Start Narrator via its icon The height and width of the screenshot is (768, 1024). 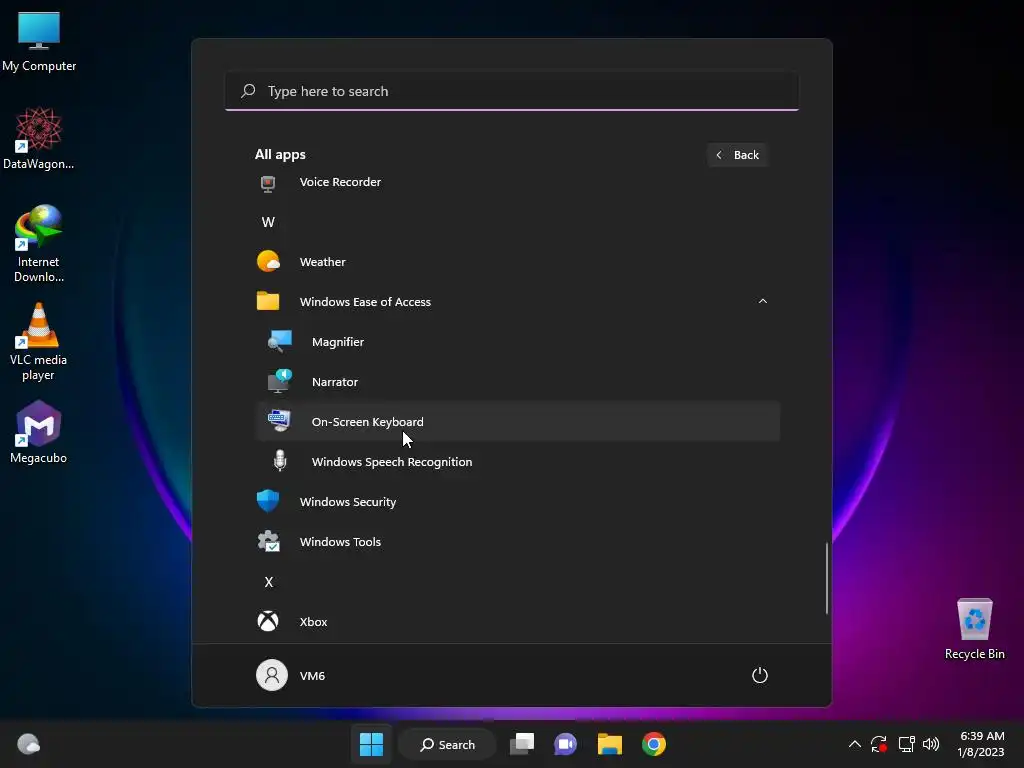tap(280, 381)
